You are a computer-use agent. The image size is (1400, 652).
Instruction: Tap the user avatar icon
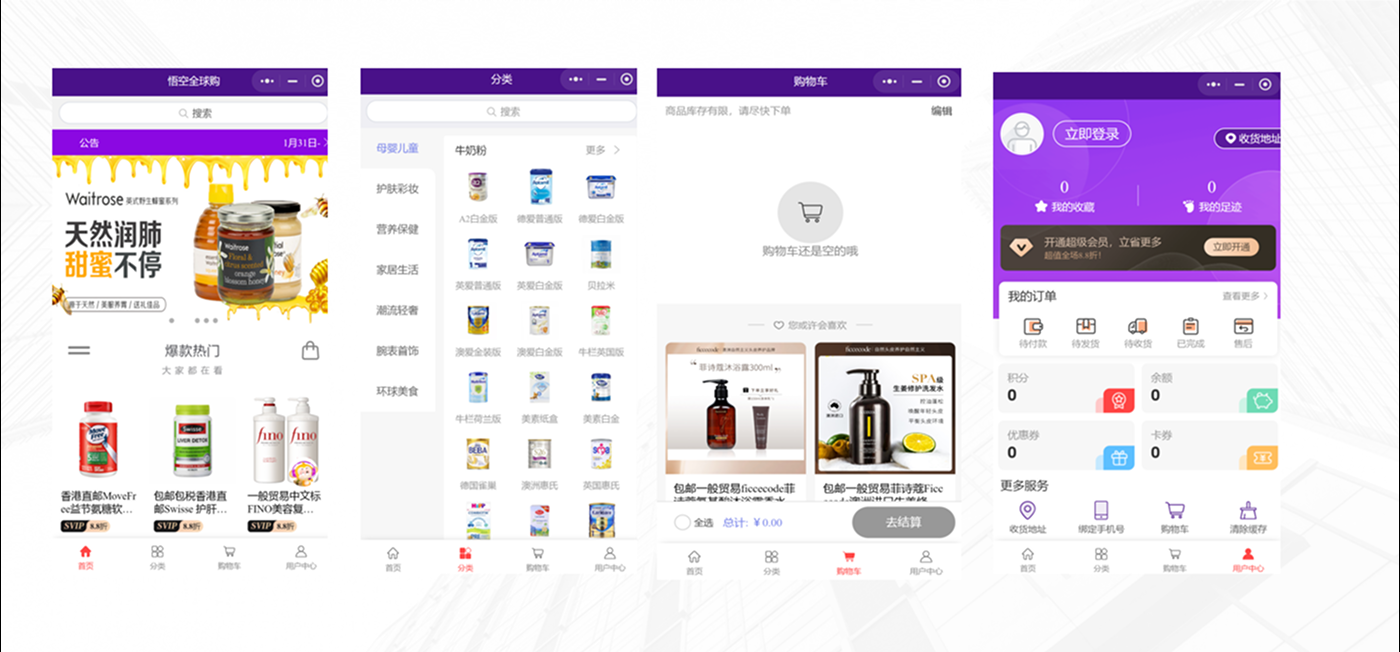pyautogui.click(x=1022, y=134)
